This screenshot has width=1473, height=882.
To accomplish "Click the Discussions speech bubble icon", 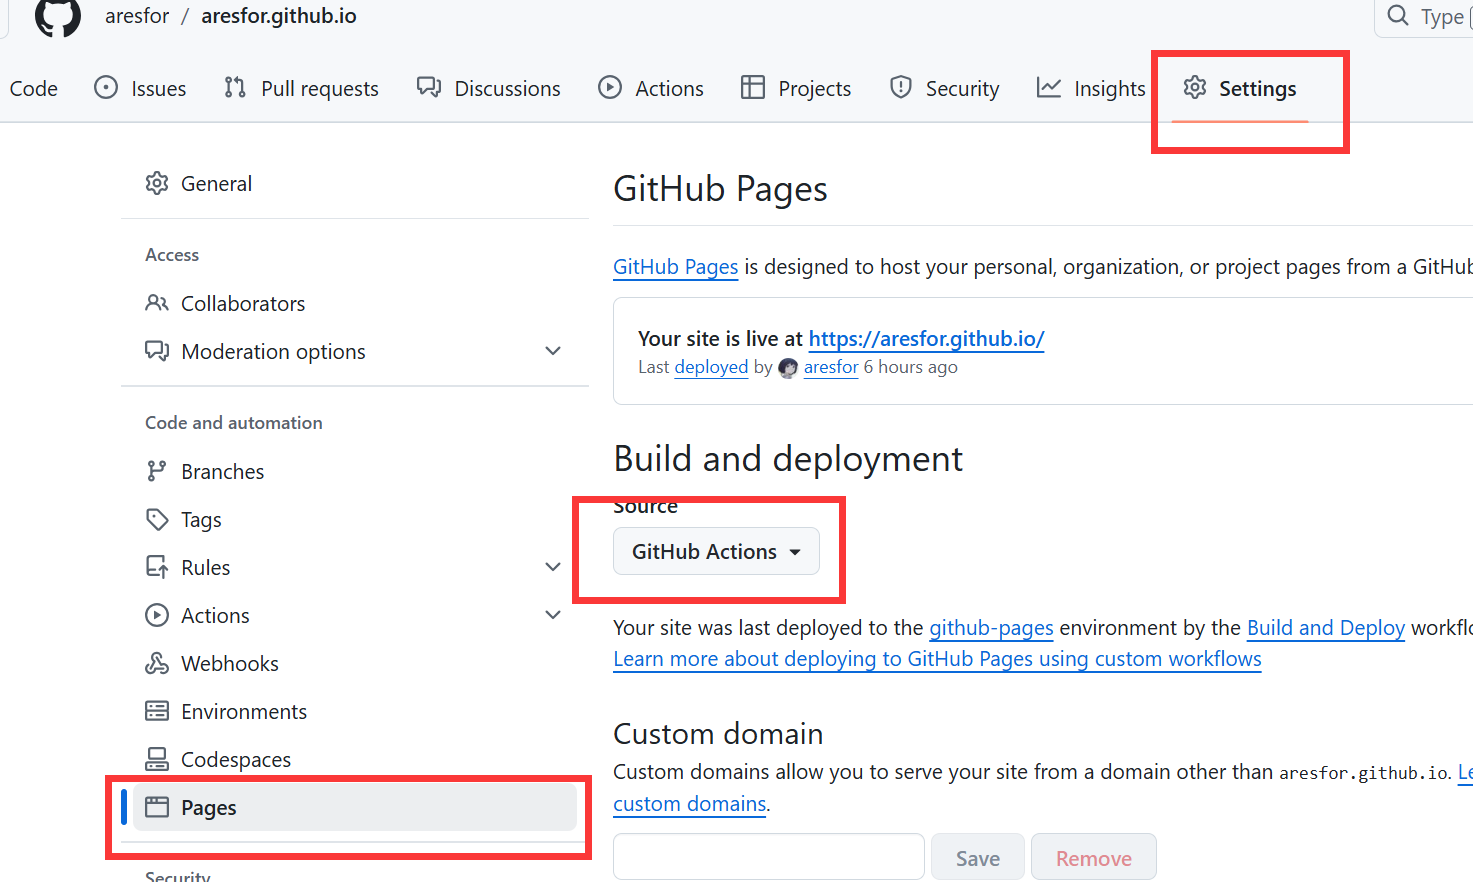I will tap(429, 88).
